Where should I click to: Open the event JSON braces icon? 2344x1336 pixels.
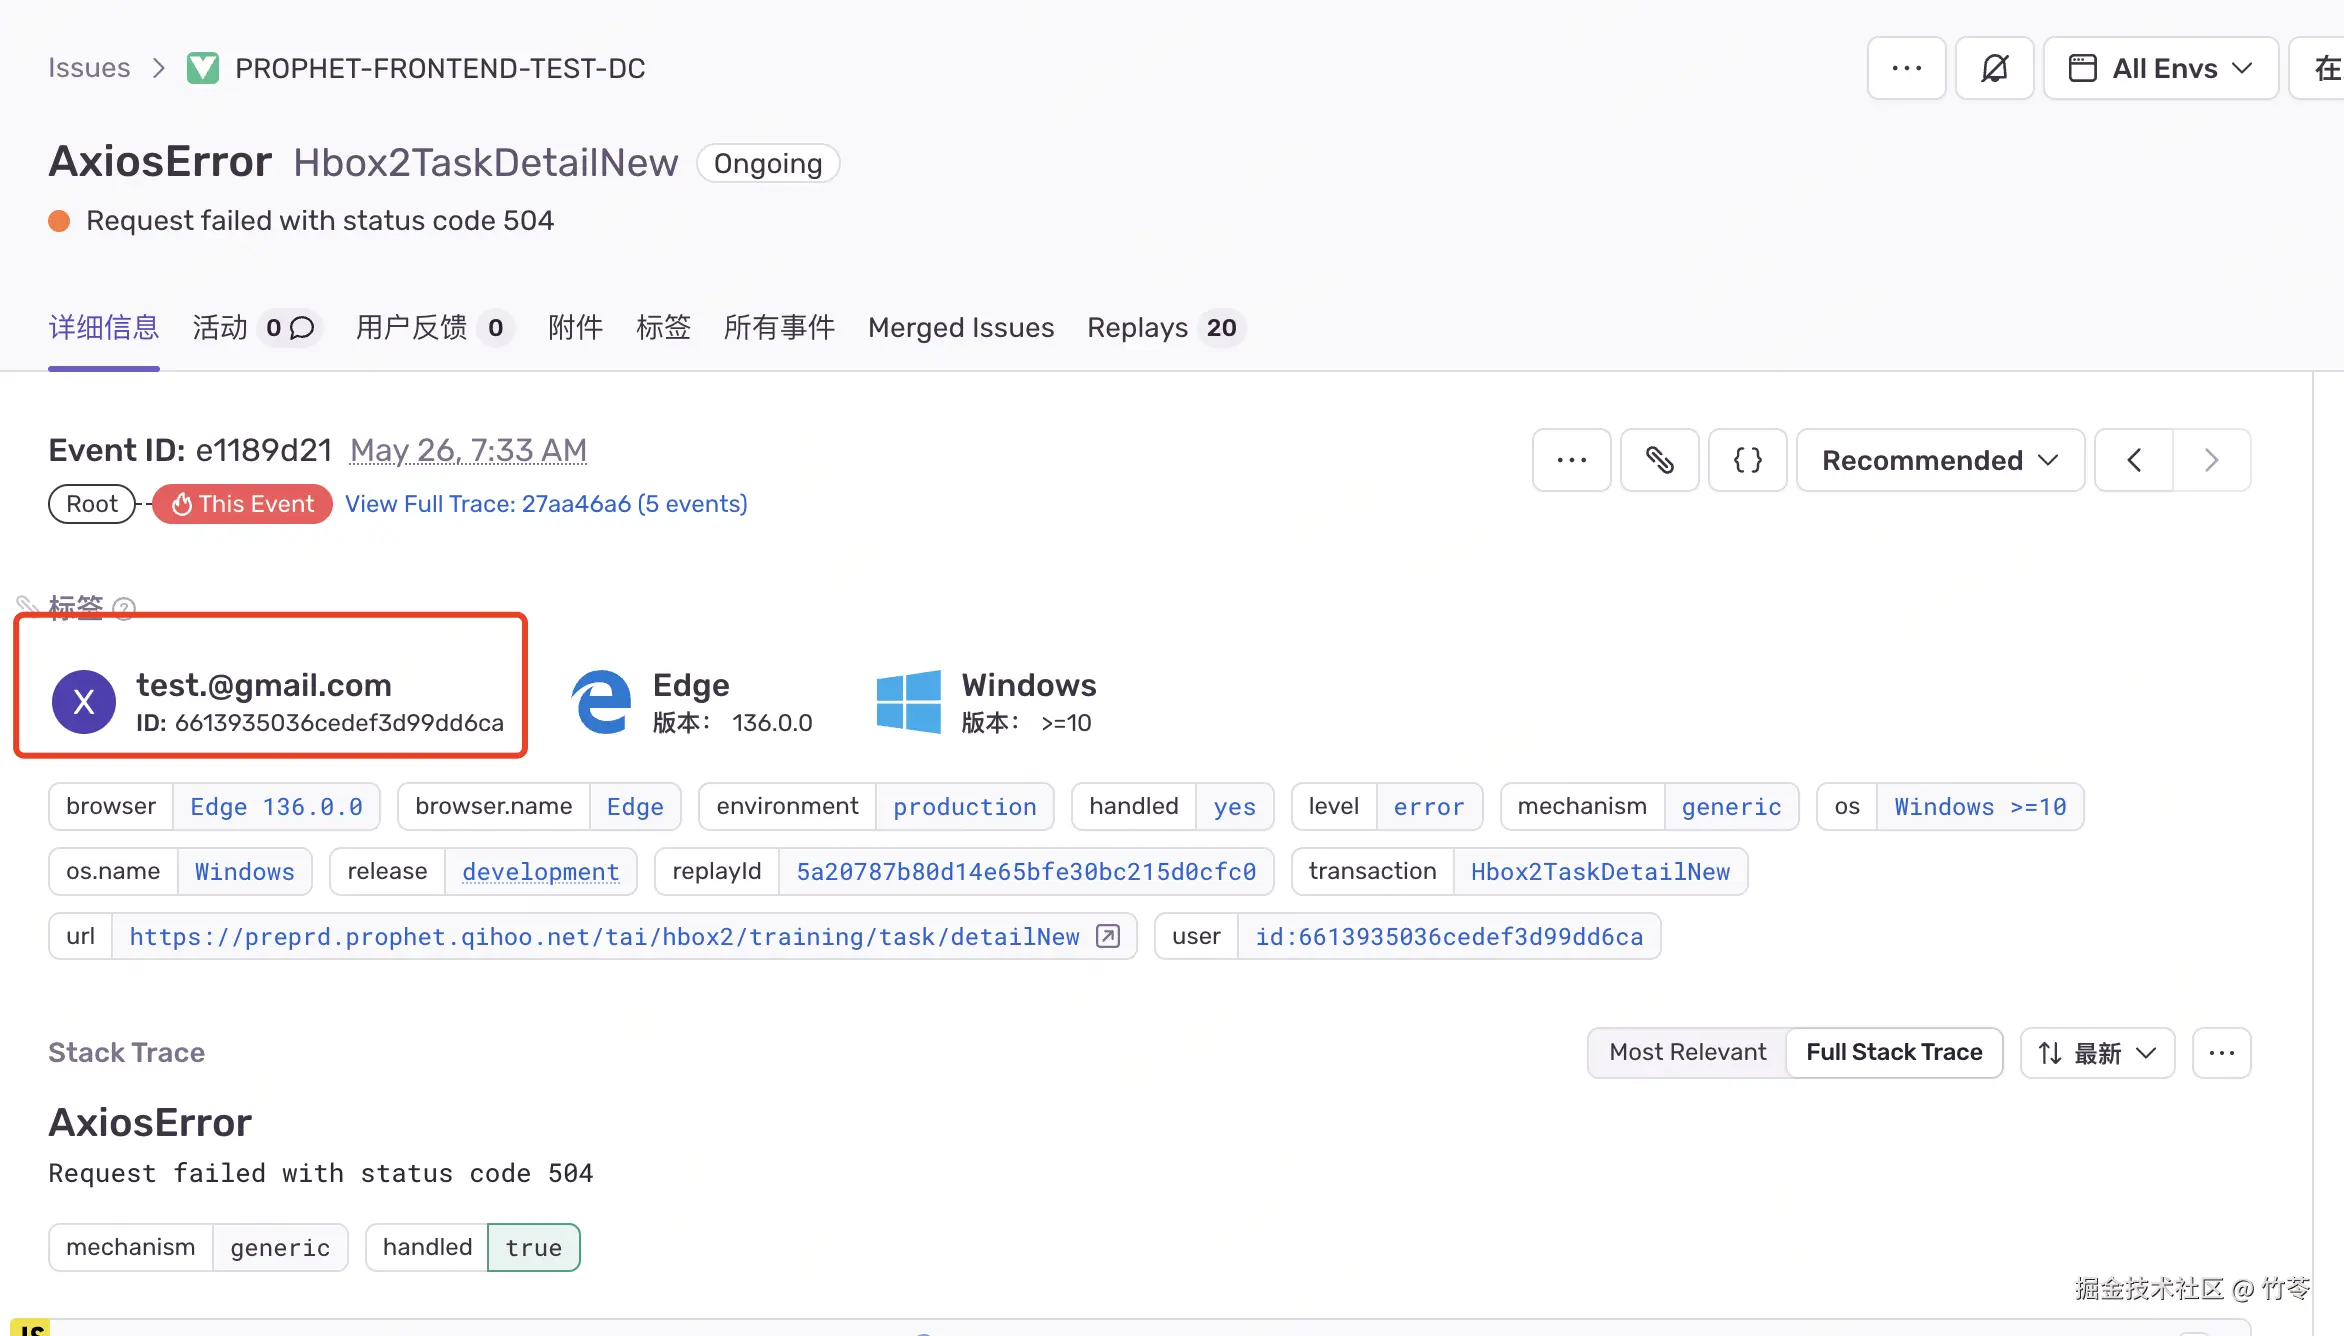click(1747, 460)
